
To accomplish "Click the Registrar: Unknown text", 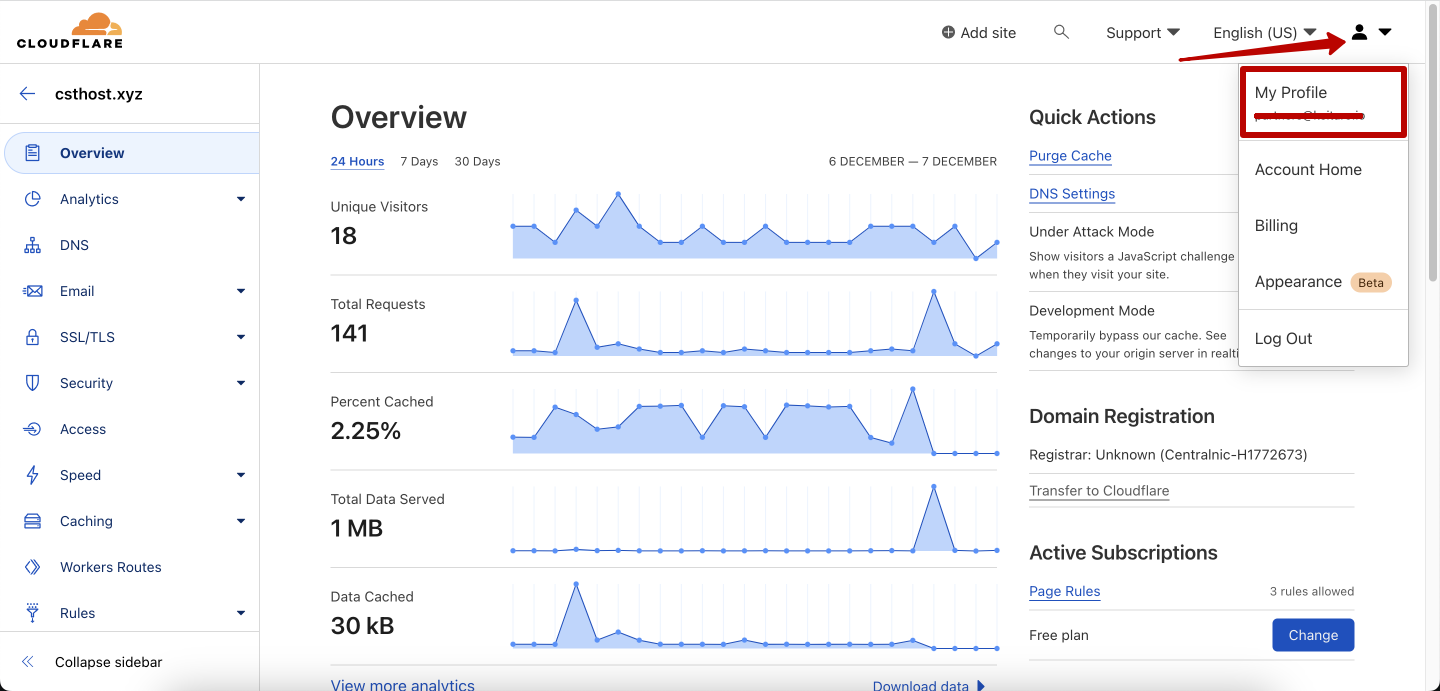I will tap(1168, 455).
